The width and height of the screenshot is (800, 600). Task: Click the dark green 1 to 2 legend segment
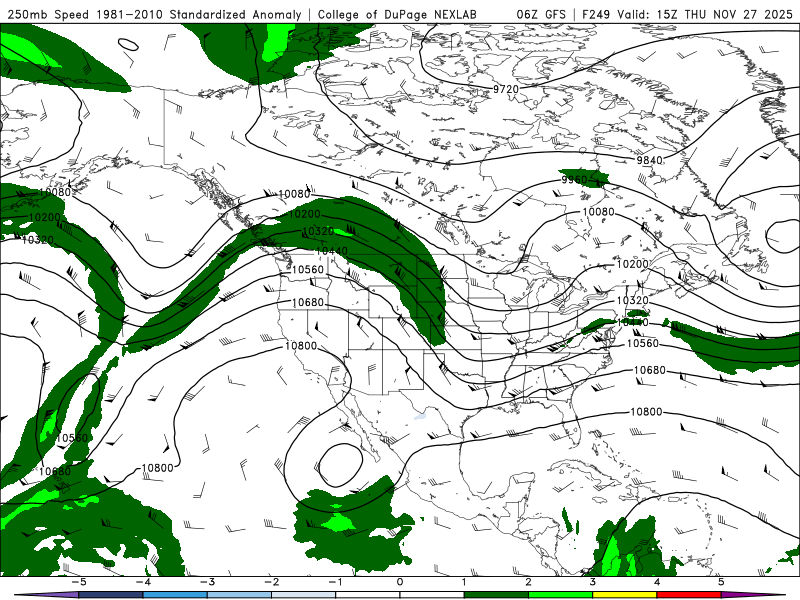tap(496, 595)
